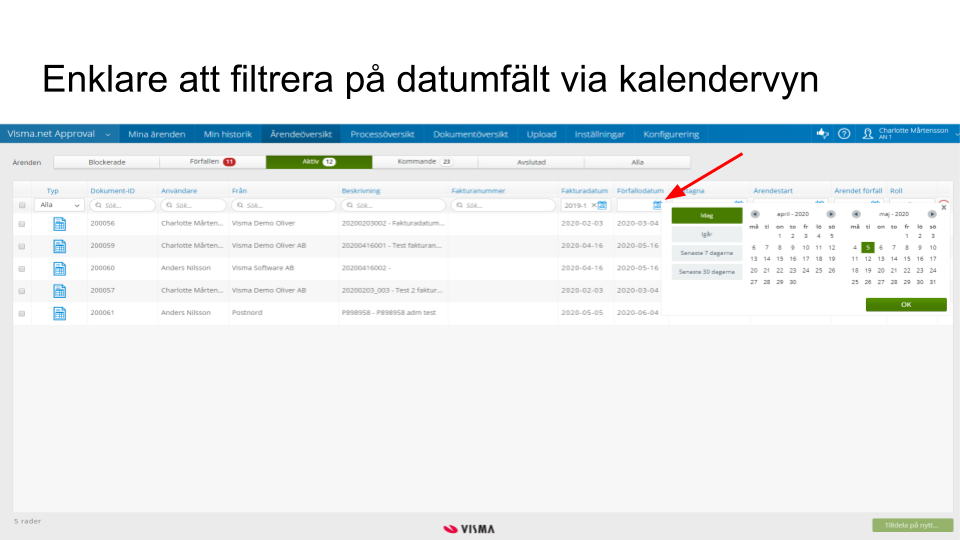Focus Användare search field
Screen dimensions: 960x540
[x=193, y=205]
